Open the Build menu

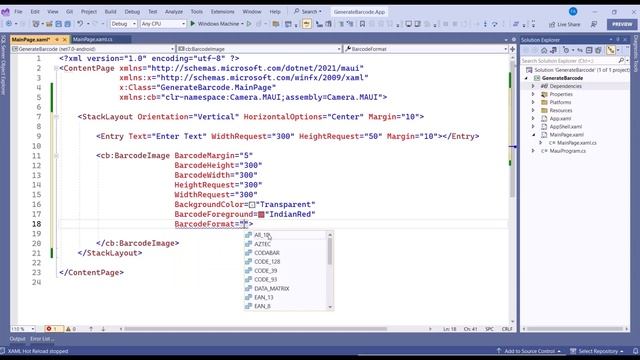[x=110, y=11]
